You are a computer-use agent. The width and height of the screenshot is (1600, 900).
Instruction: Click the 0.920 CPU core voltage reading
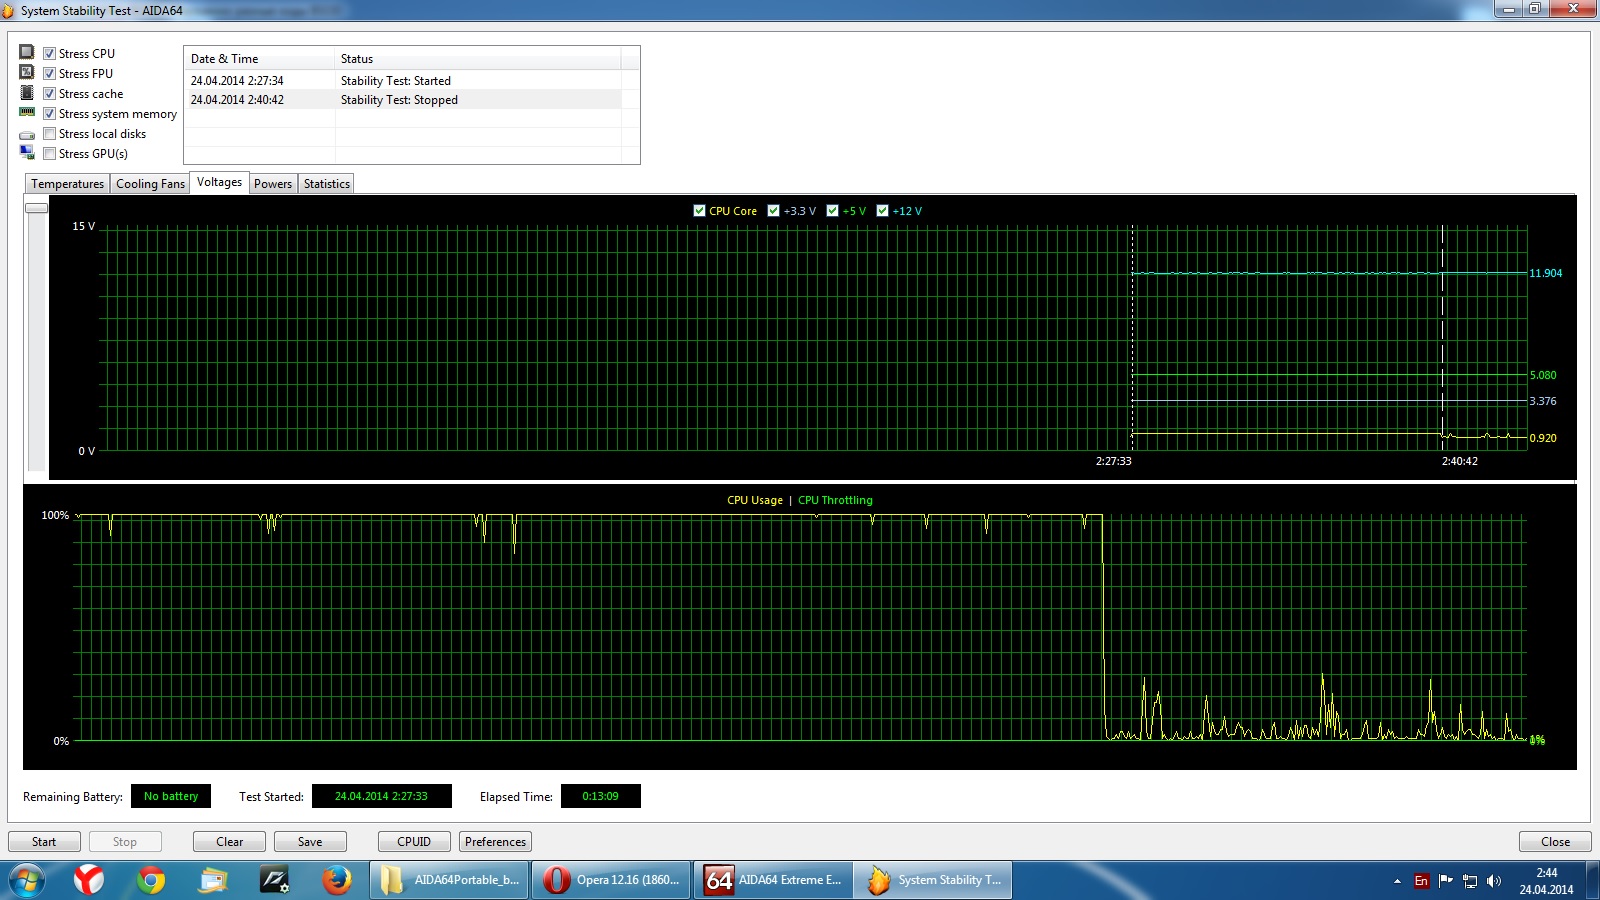coord(1543,438)
